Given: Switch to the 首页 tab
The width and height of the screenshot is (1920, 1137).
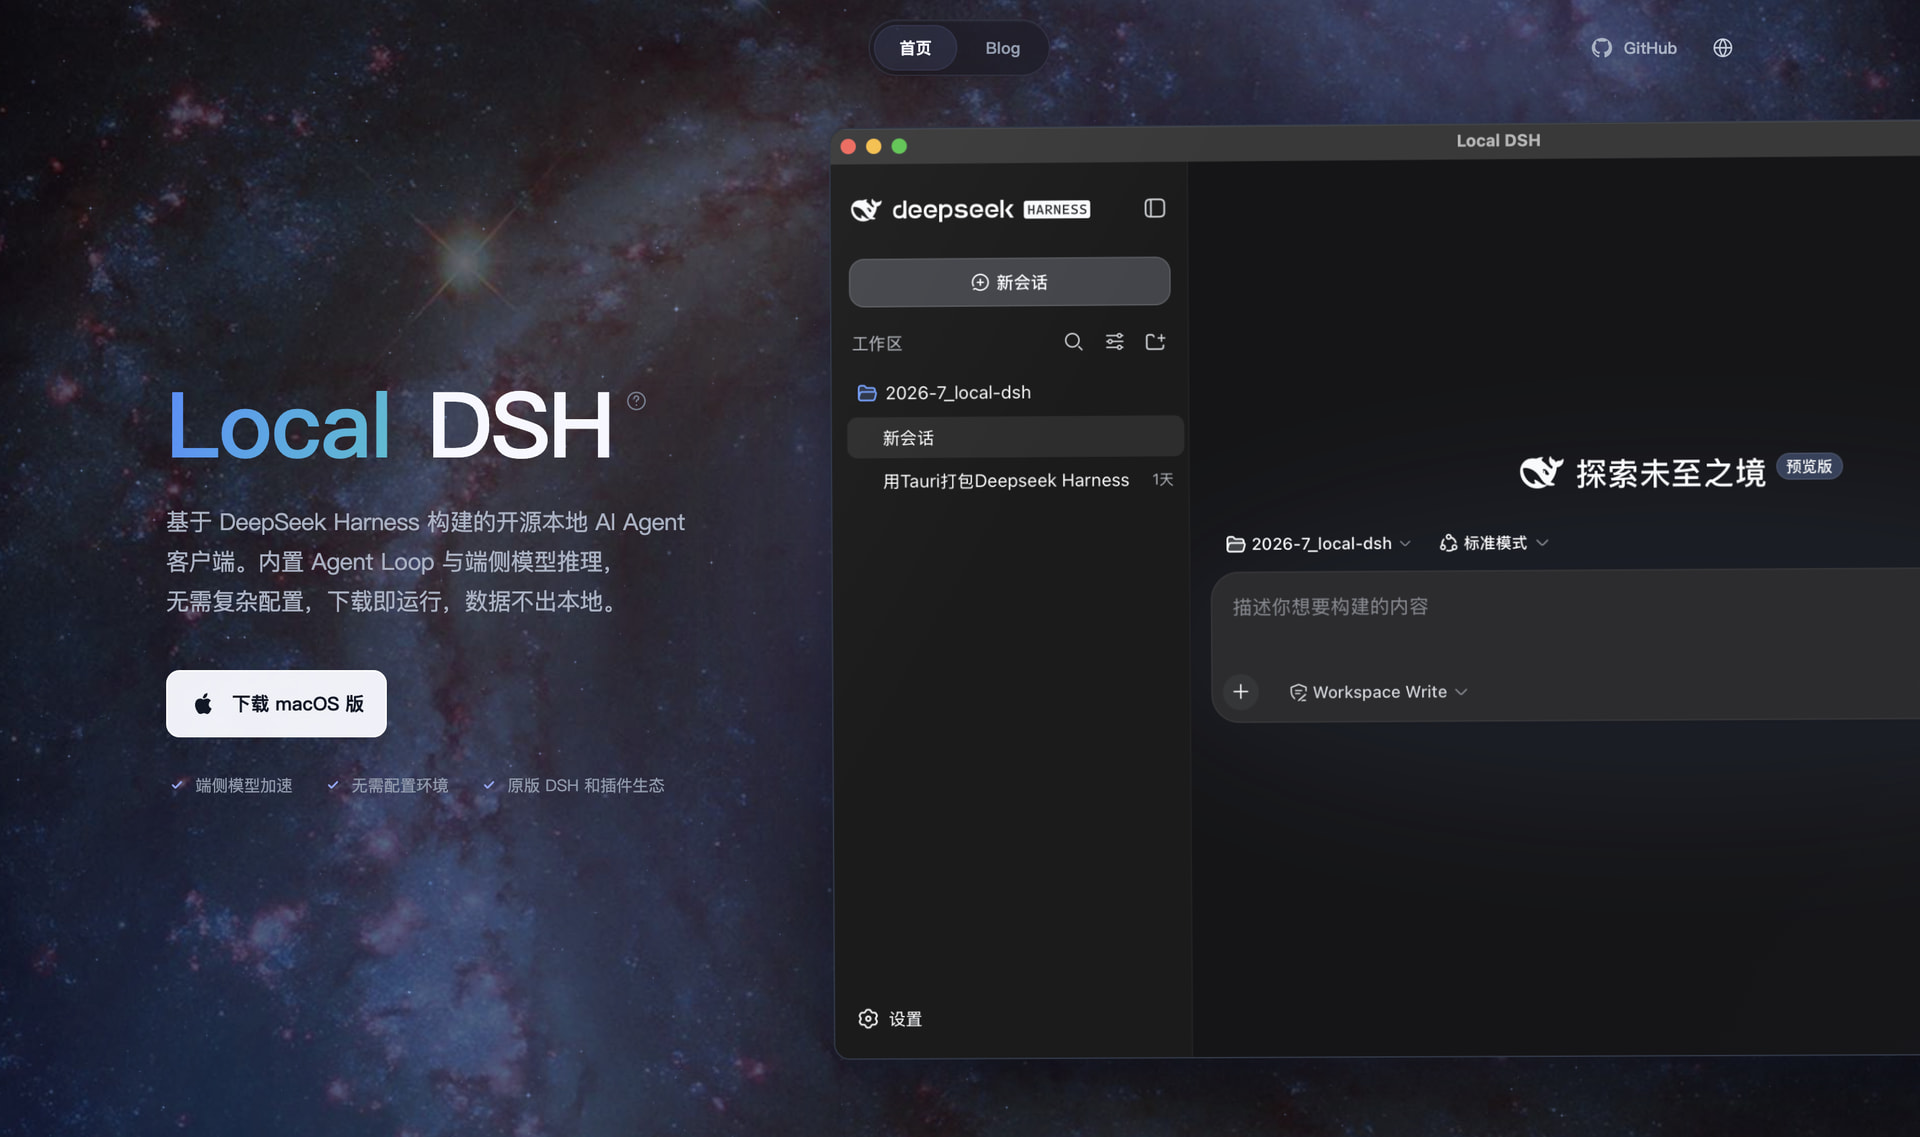Looking at the screenshot, I should coord(915,48).
